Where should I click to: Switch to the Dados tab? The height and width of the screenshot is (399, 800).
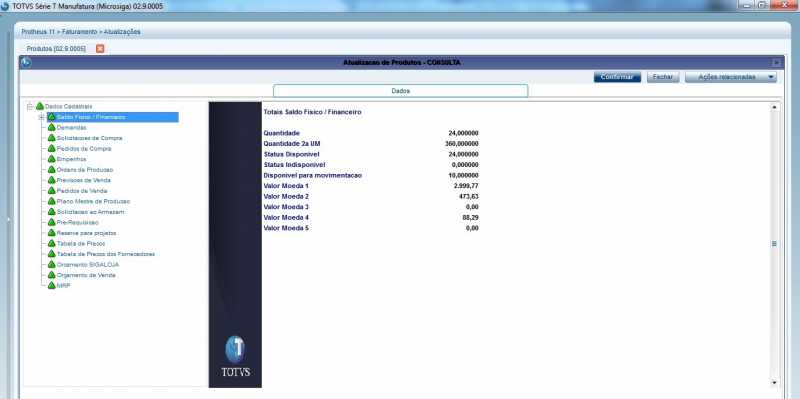pyautogui.click(x=401, y=91)
